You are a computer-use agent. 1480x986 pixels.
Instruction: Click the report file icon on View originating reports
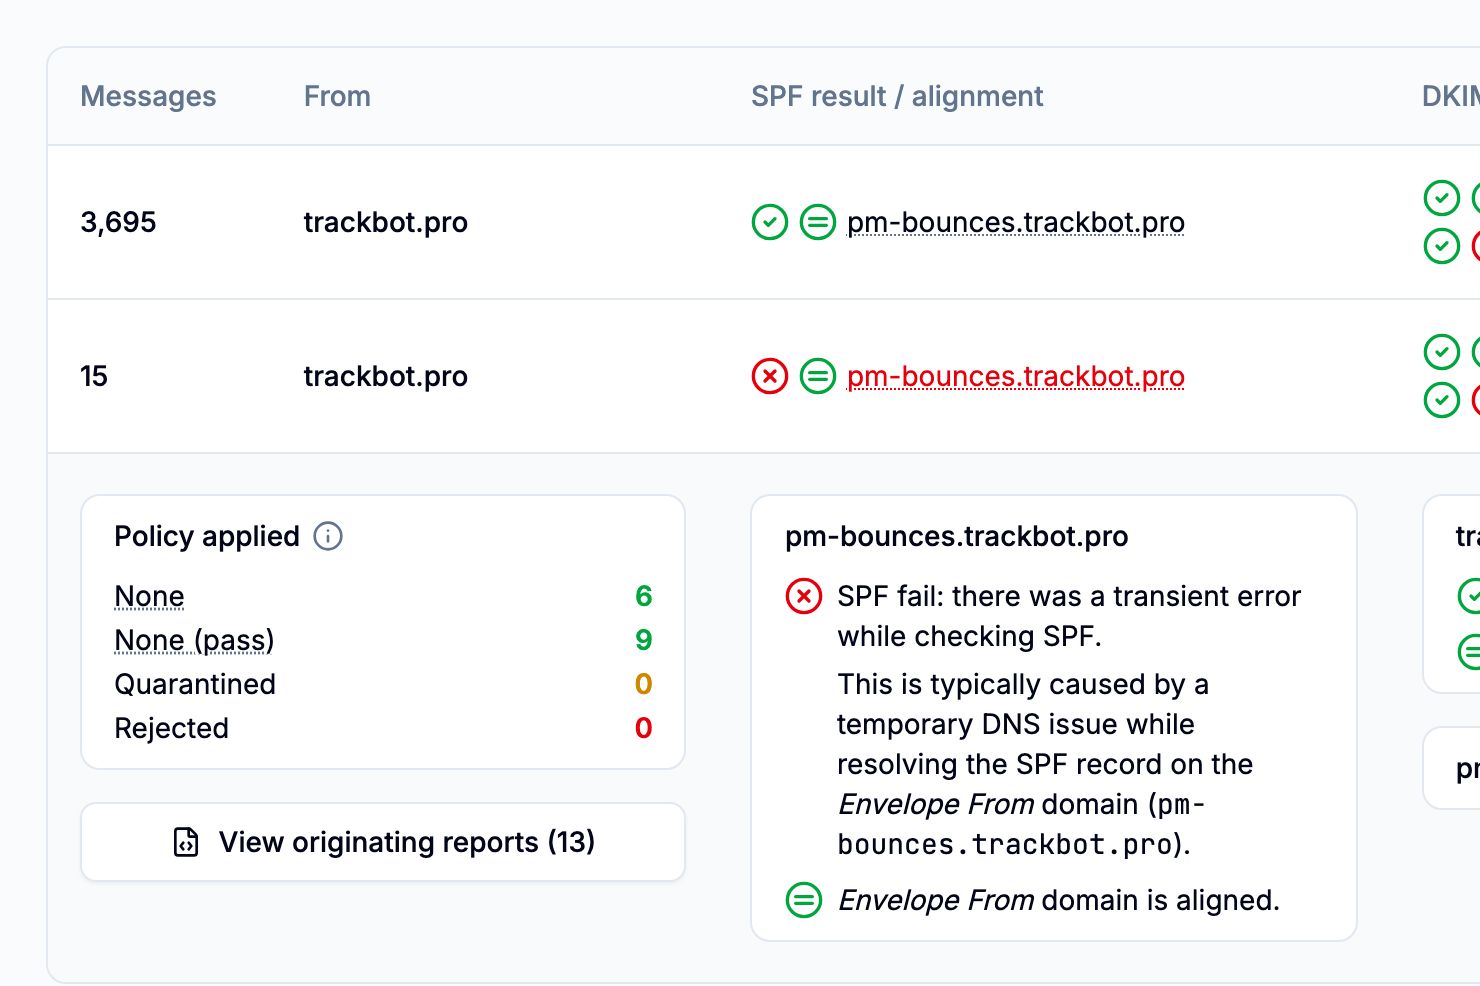186,842
